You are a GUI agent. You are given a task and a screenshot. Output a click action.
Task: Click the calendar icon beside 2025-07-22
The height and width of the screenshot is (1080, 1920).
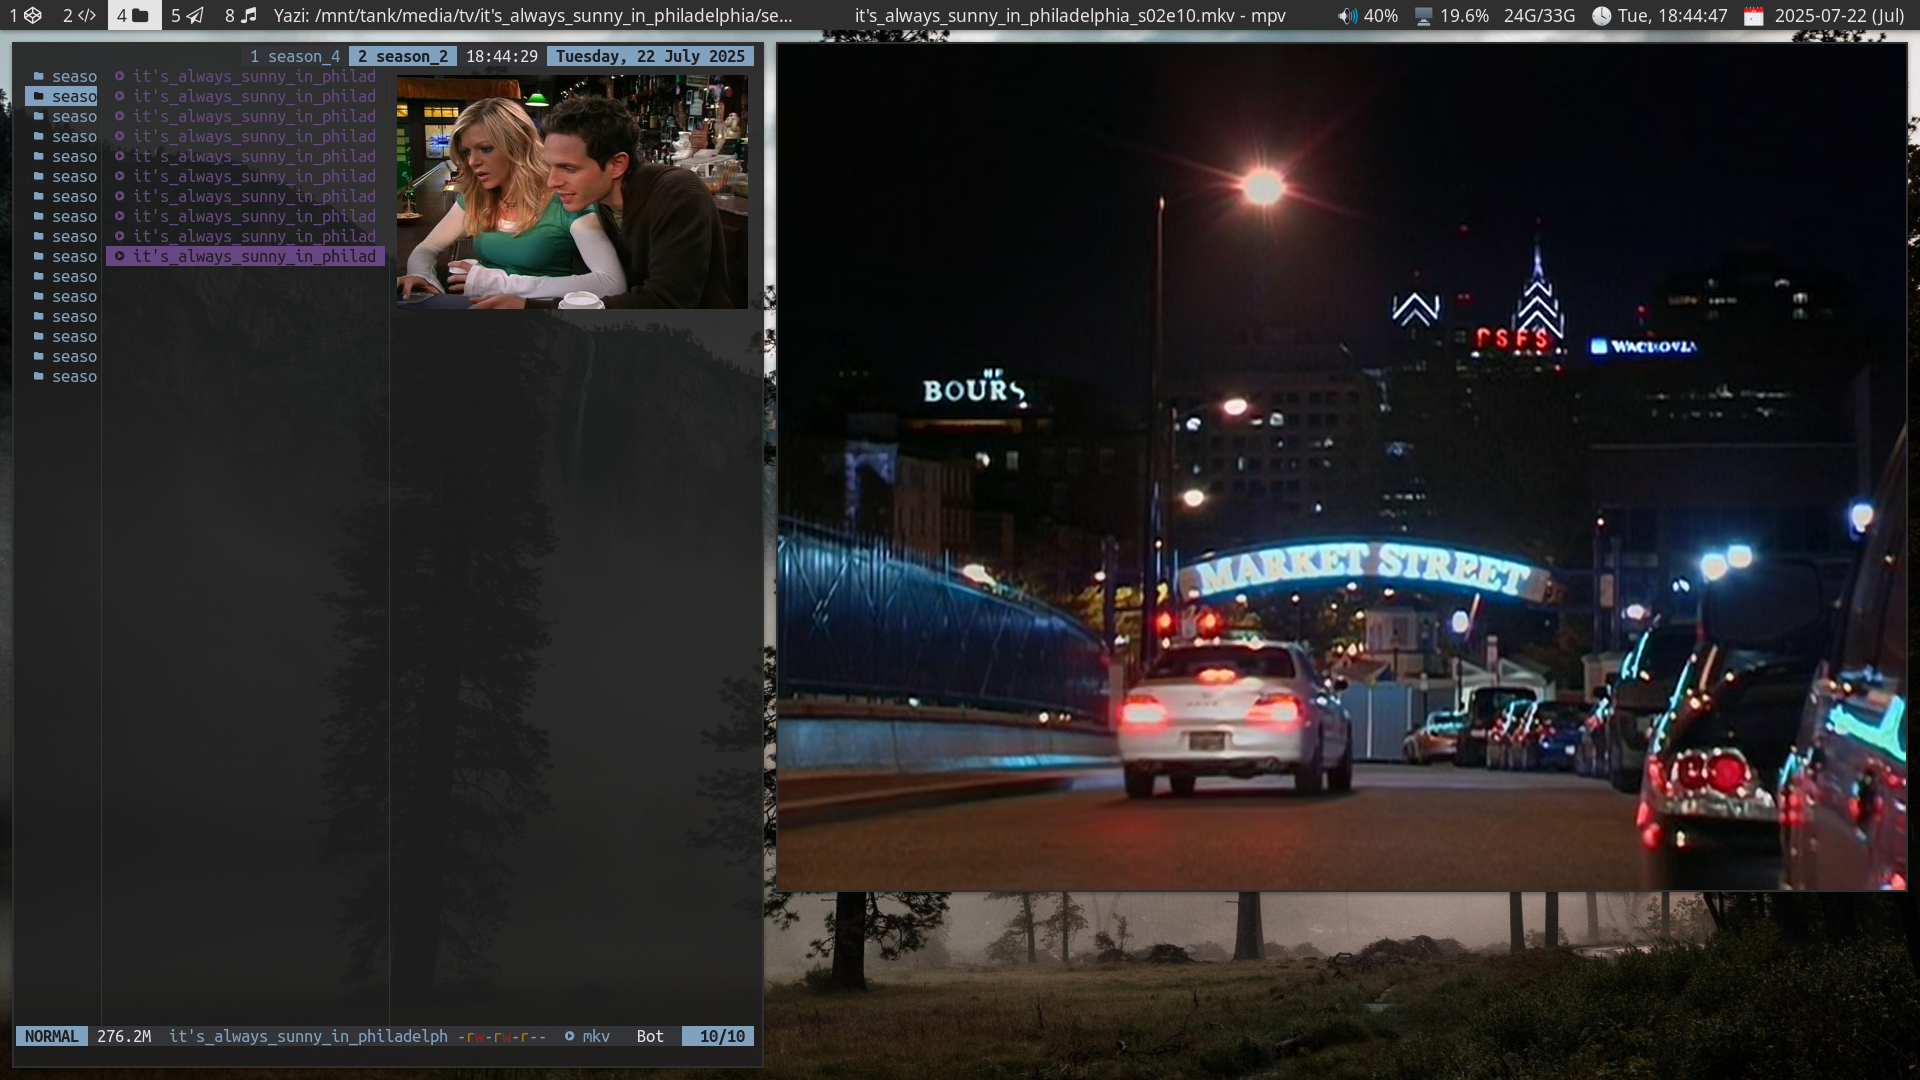click(x=1753, y=16)
